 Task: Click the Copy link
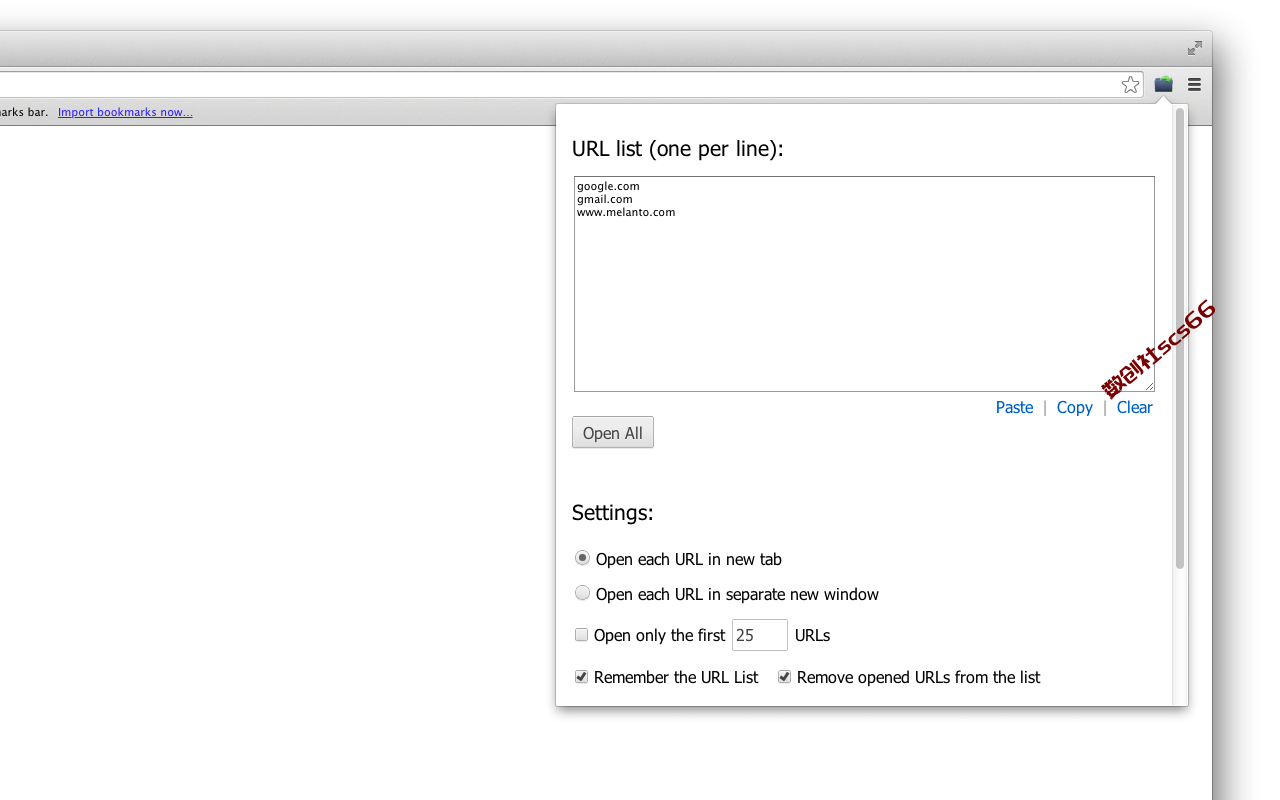click(1074, 407)
